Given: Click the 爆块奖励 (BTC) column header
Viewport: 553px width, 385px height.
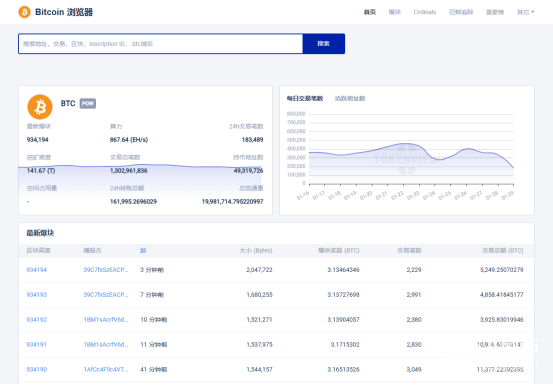Looking at the screenshot, I should pyautogui.click(x=339, y=250).
